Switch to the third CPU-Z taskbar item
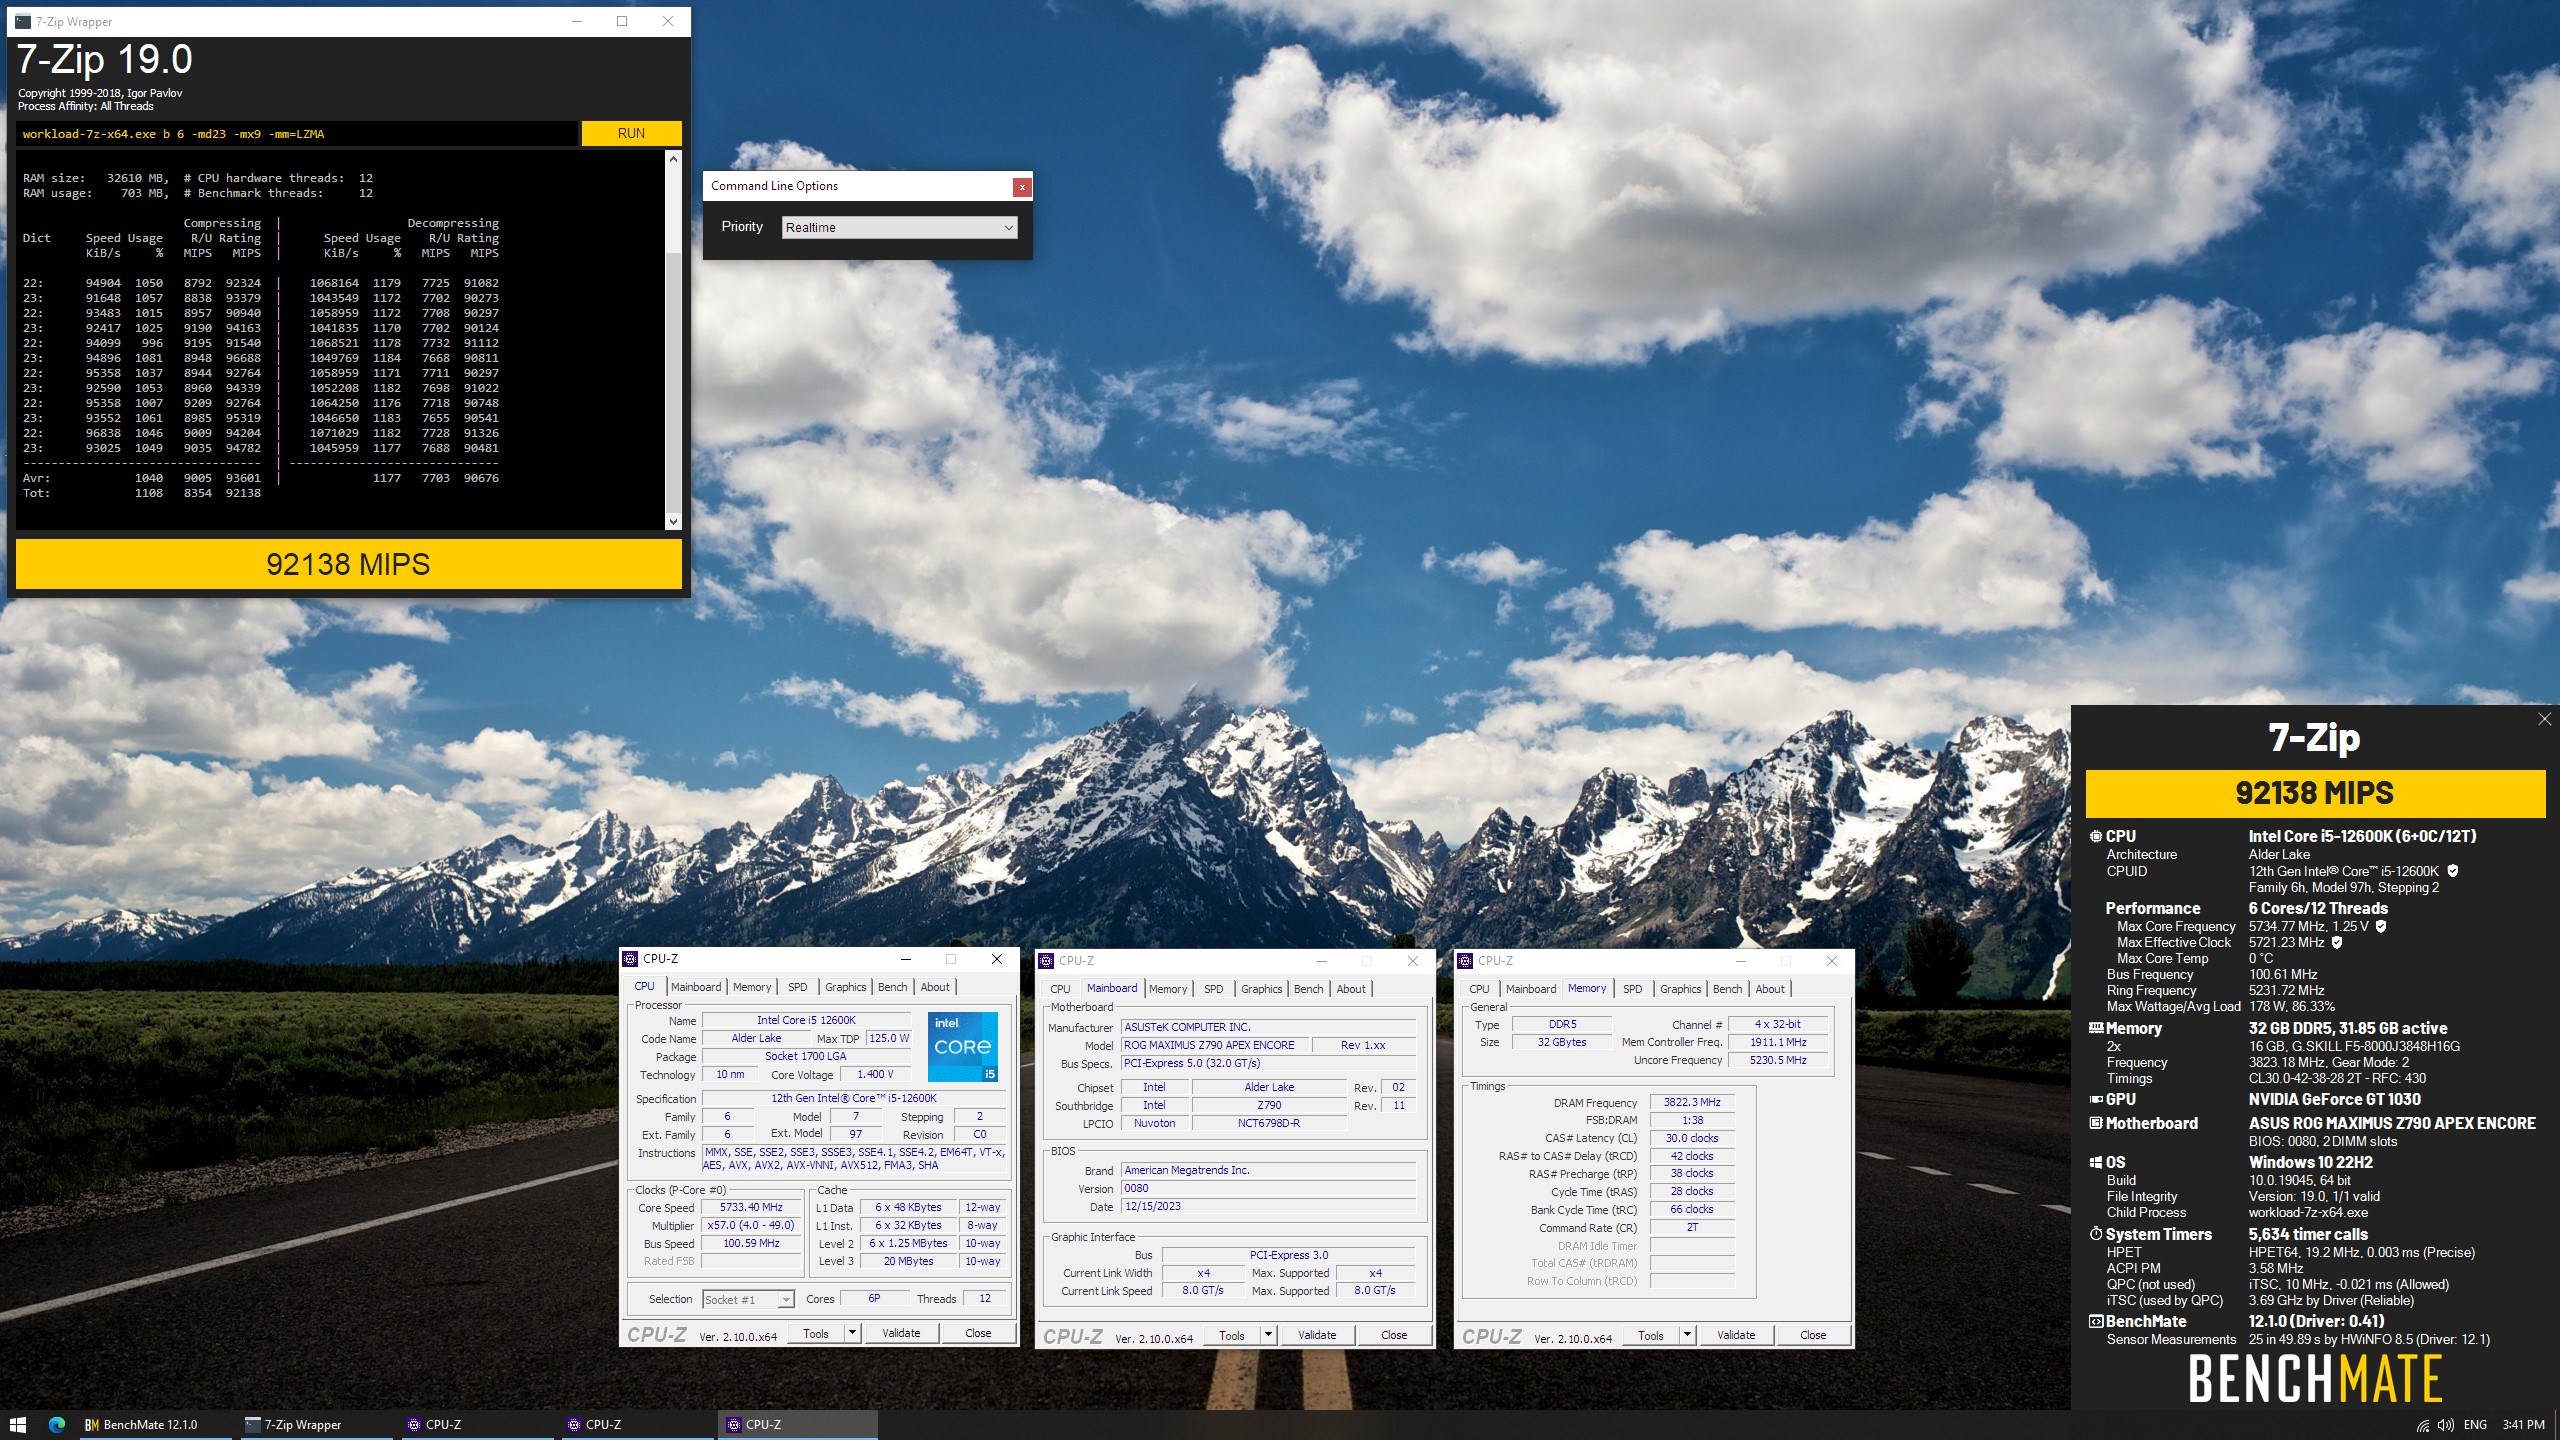 coord(798,1425)
